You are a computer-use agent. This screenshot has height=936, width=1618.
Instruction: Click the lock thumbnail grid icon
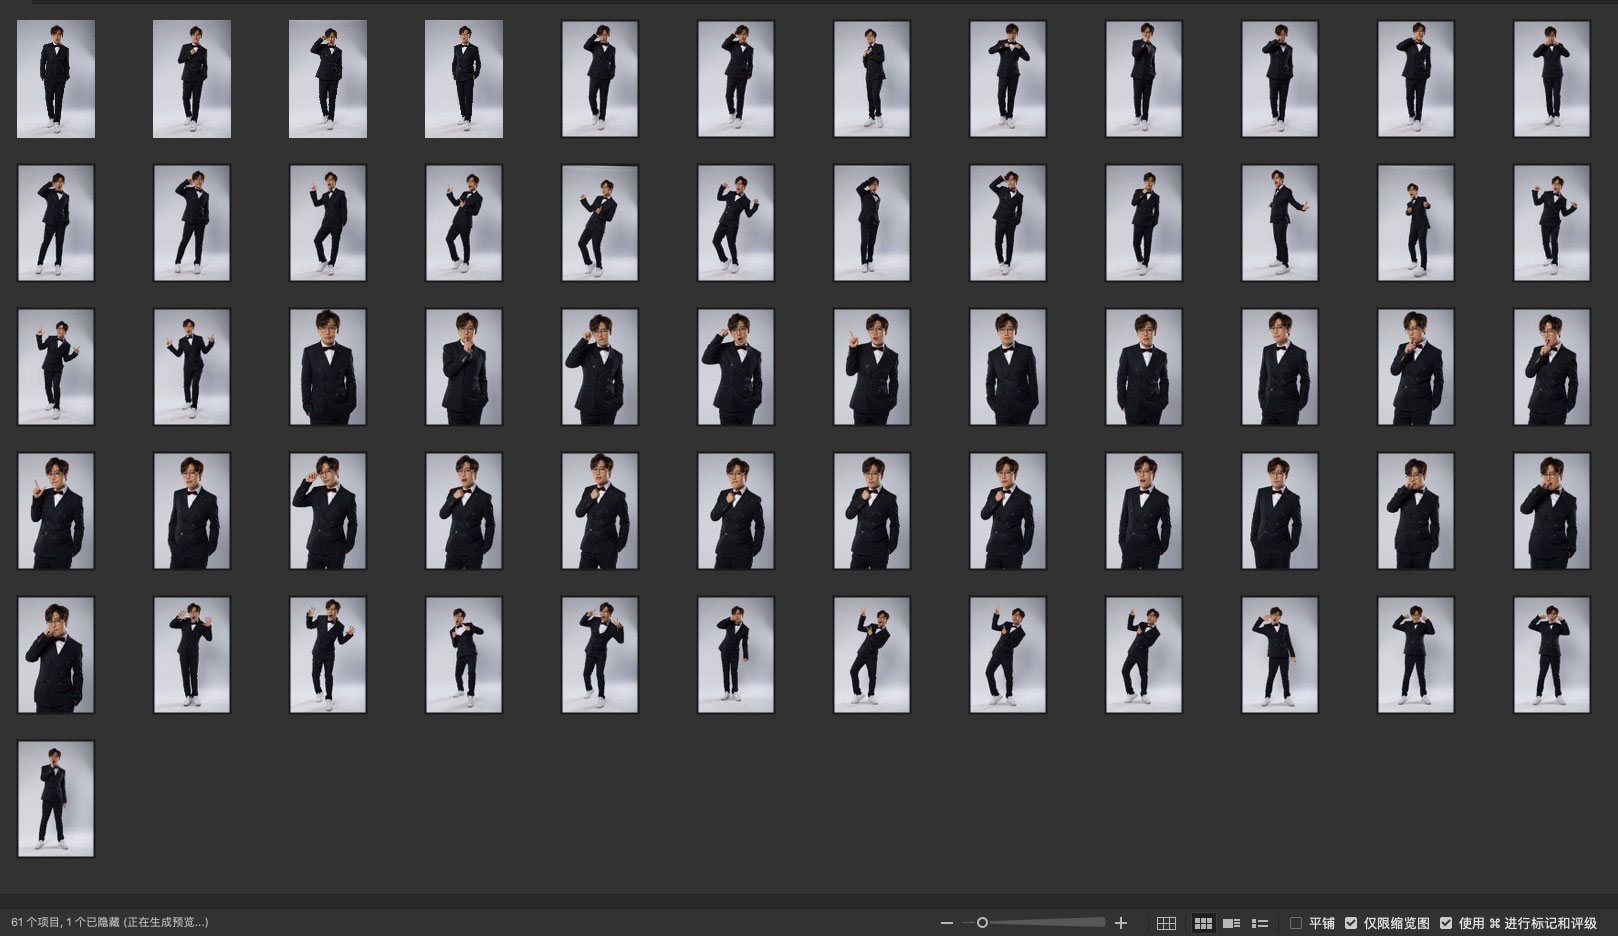point(1166,923)
